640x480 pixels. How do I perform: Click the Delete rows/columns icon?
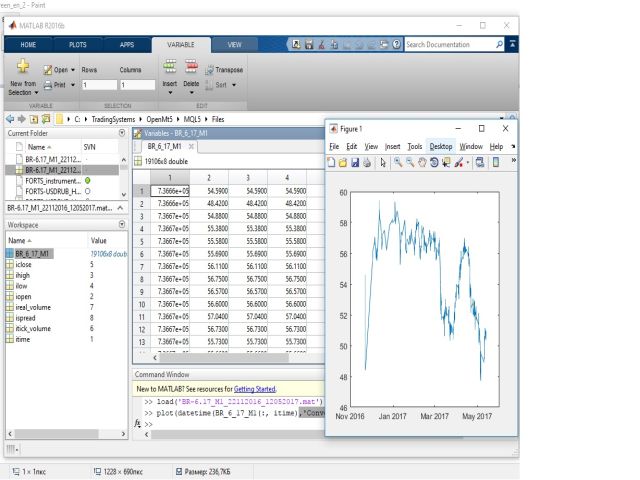(191, 66)
